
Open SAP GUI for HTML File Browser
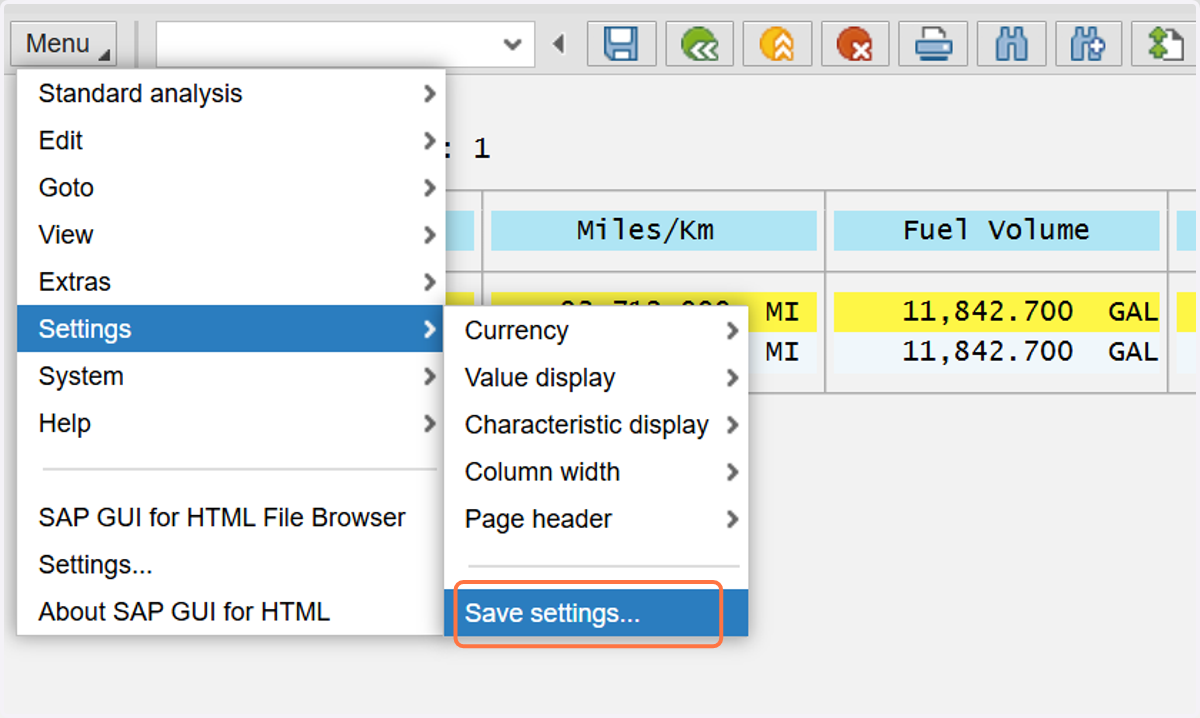[x=231, y=518]
